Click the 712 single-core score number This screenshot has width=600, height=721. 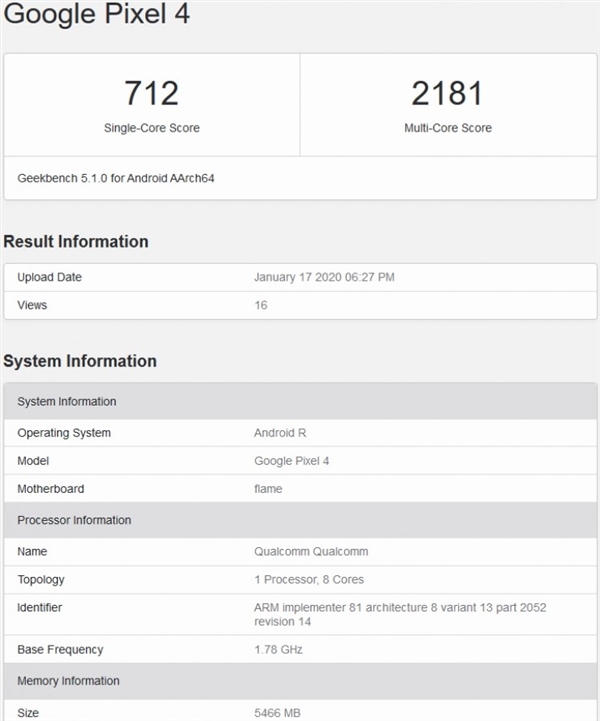coord(151,93)
